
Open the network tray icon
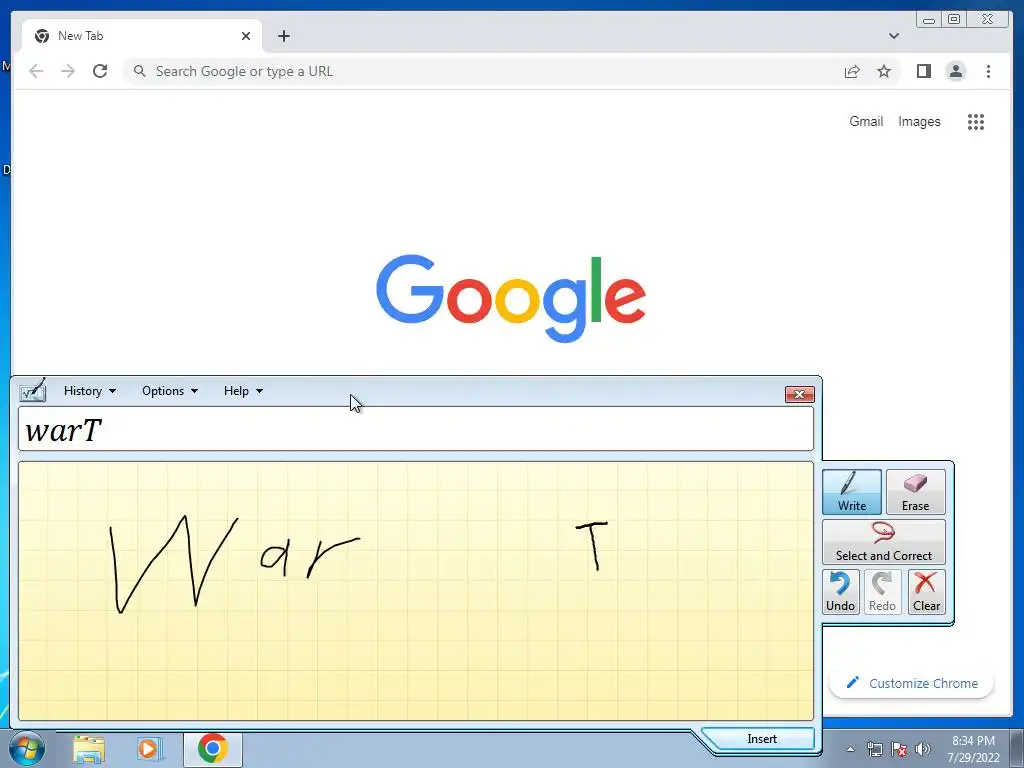pos(874,749)
